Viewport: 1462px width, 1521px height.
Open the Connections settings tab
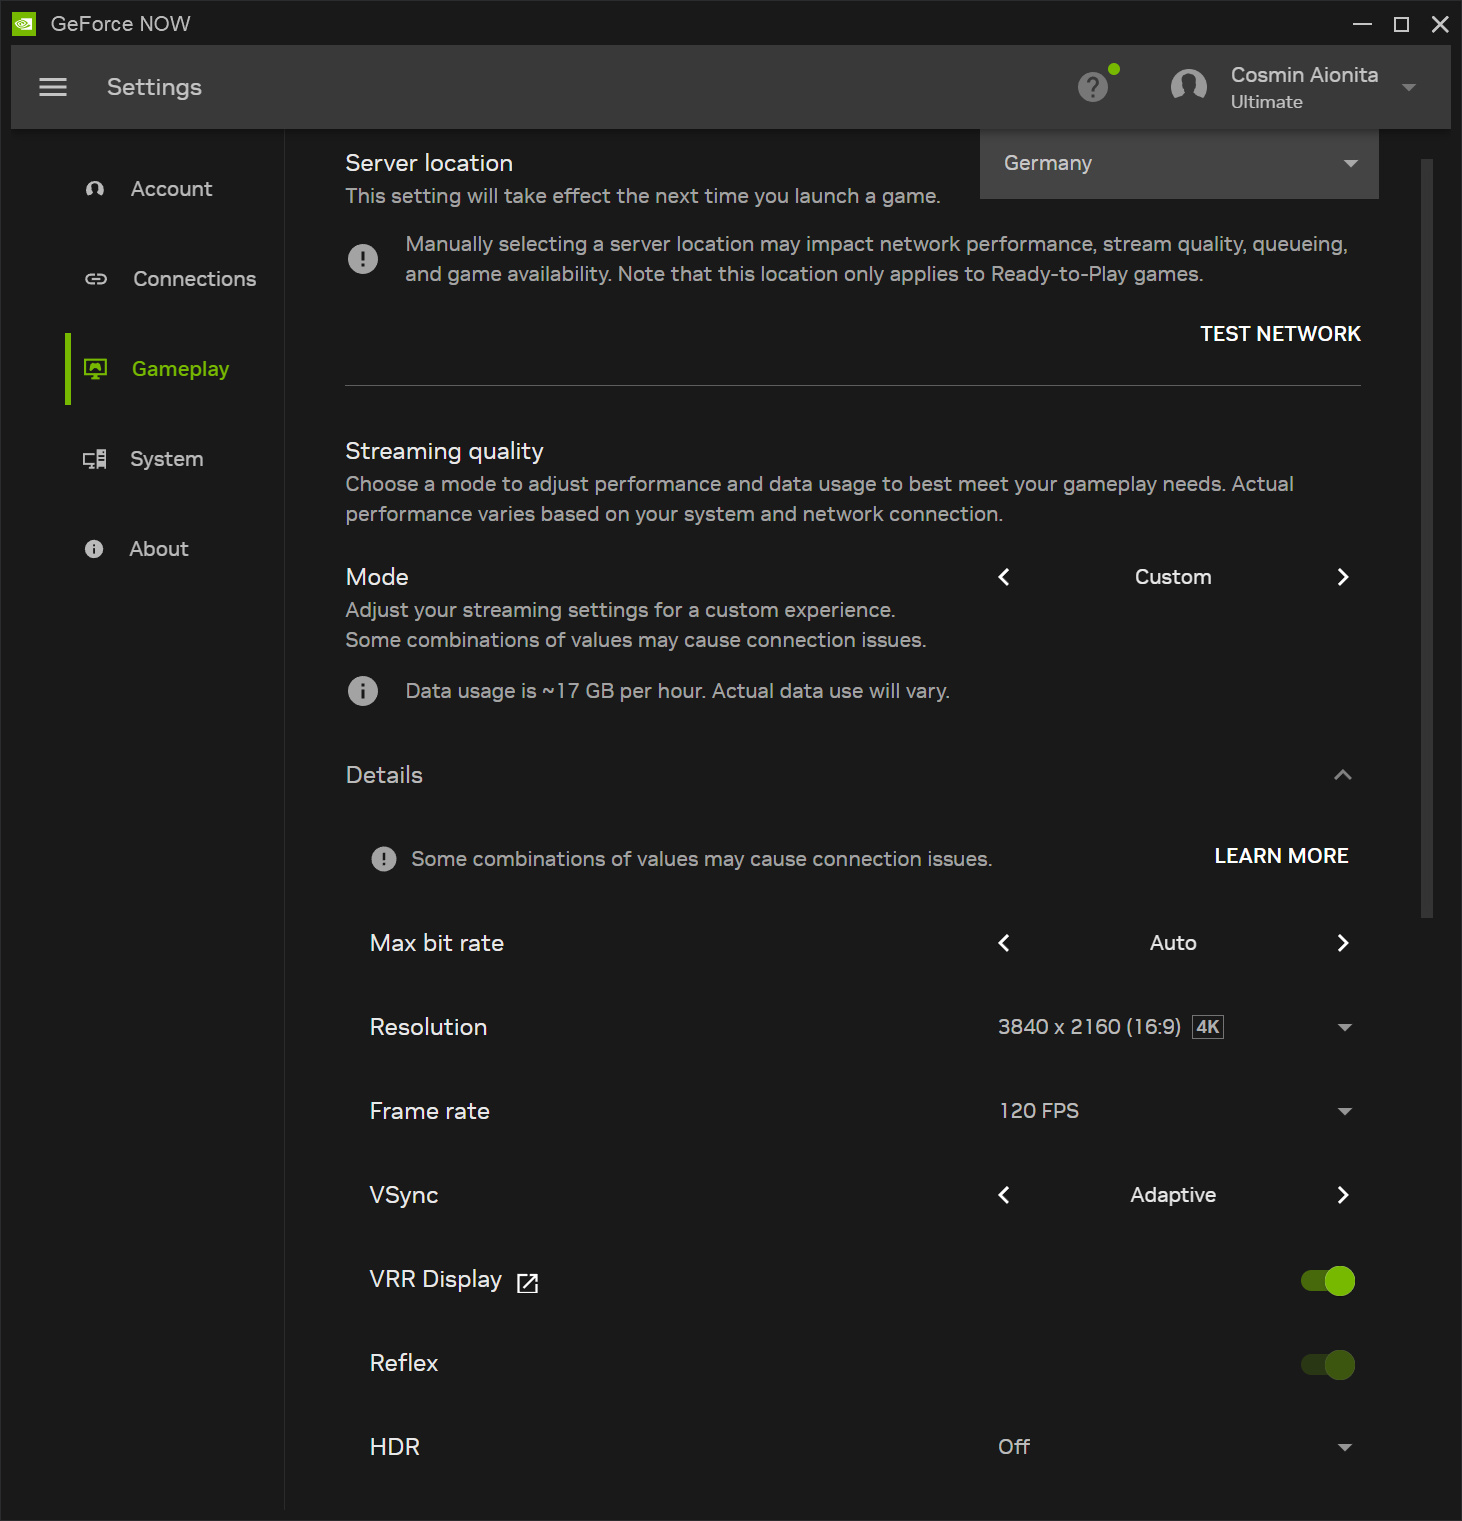194,279
